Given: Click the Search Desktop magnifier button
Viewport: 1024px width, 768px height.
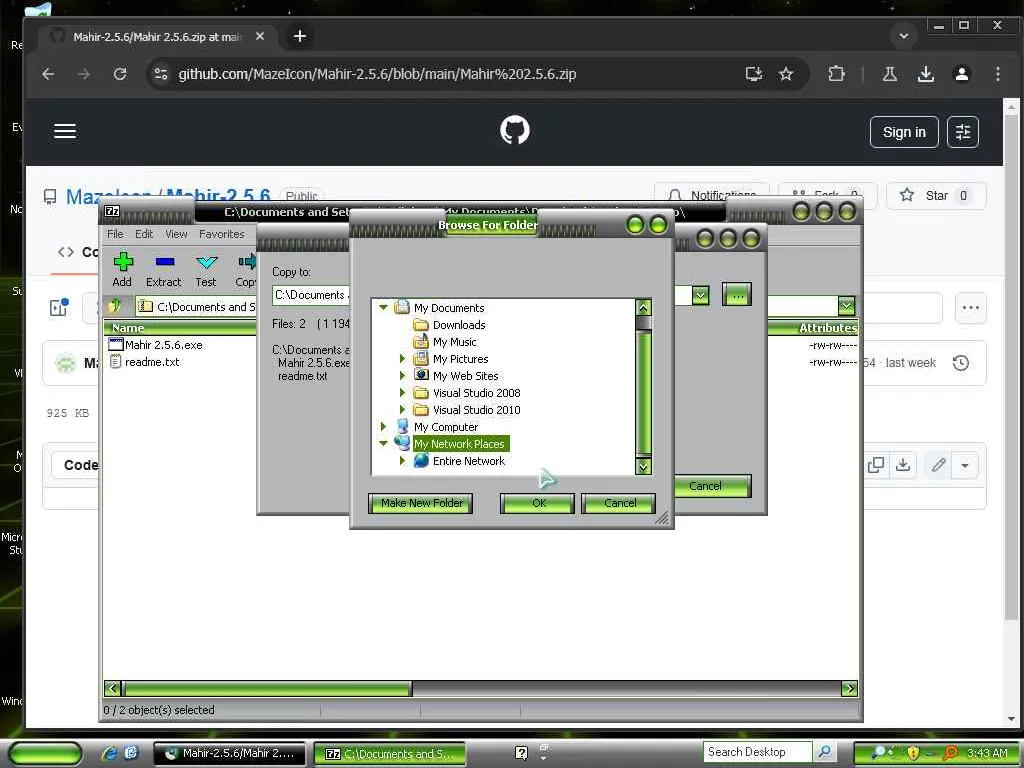Looking at the screenshot, I should tap(824, 752).
